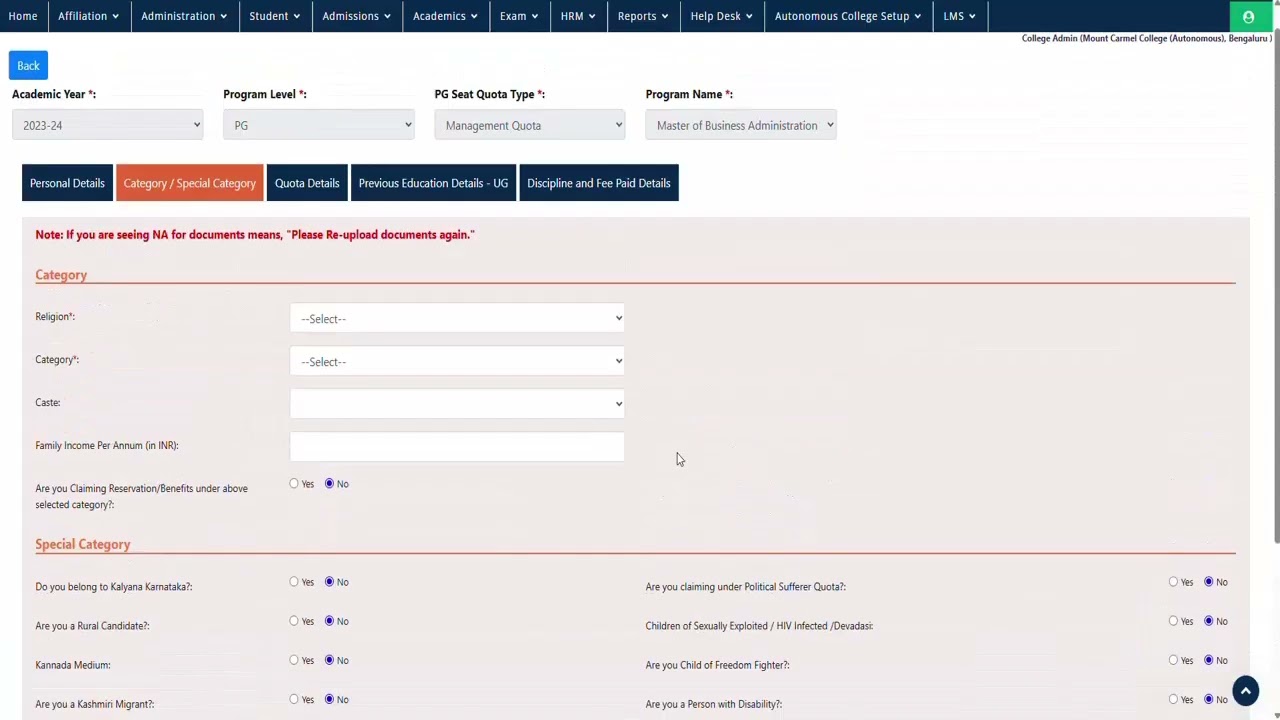Select No for Child of Freedom Fighter

(x=1208, y=660)
